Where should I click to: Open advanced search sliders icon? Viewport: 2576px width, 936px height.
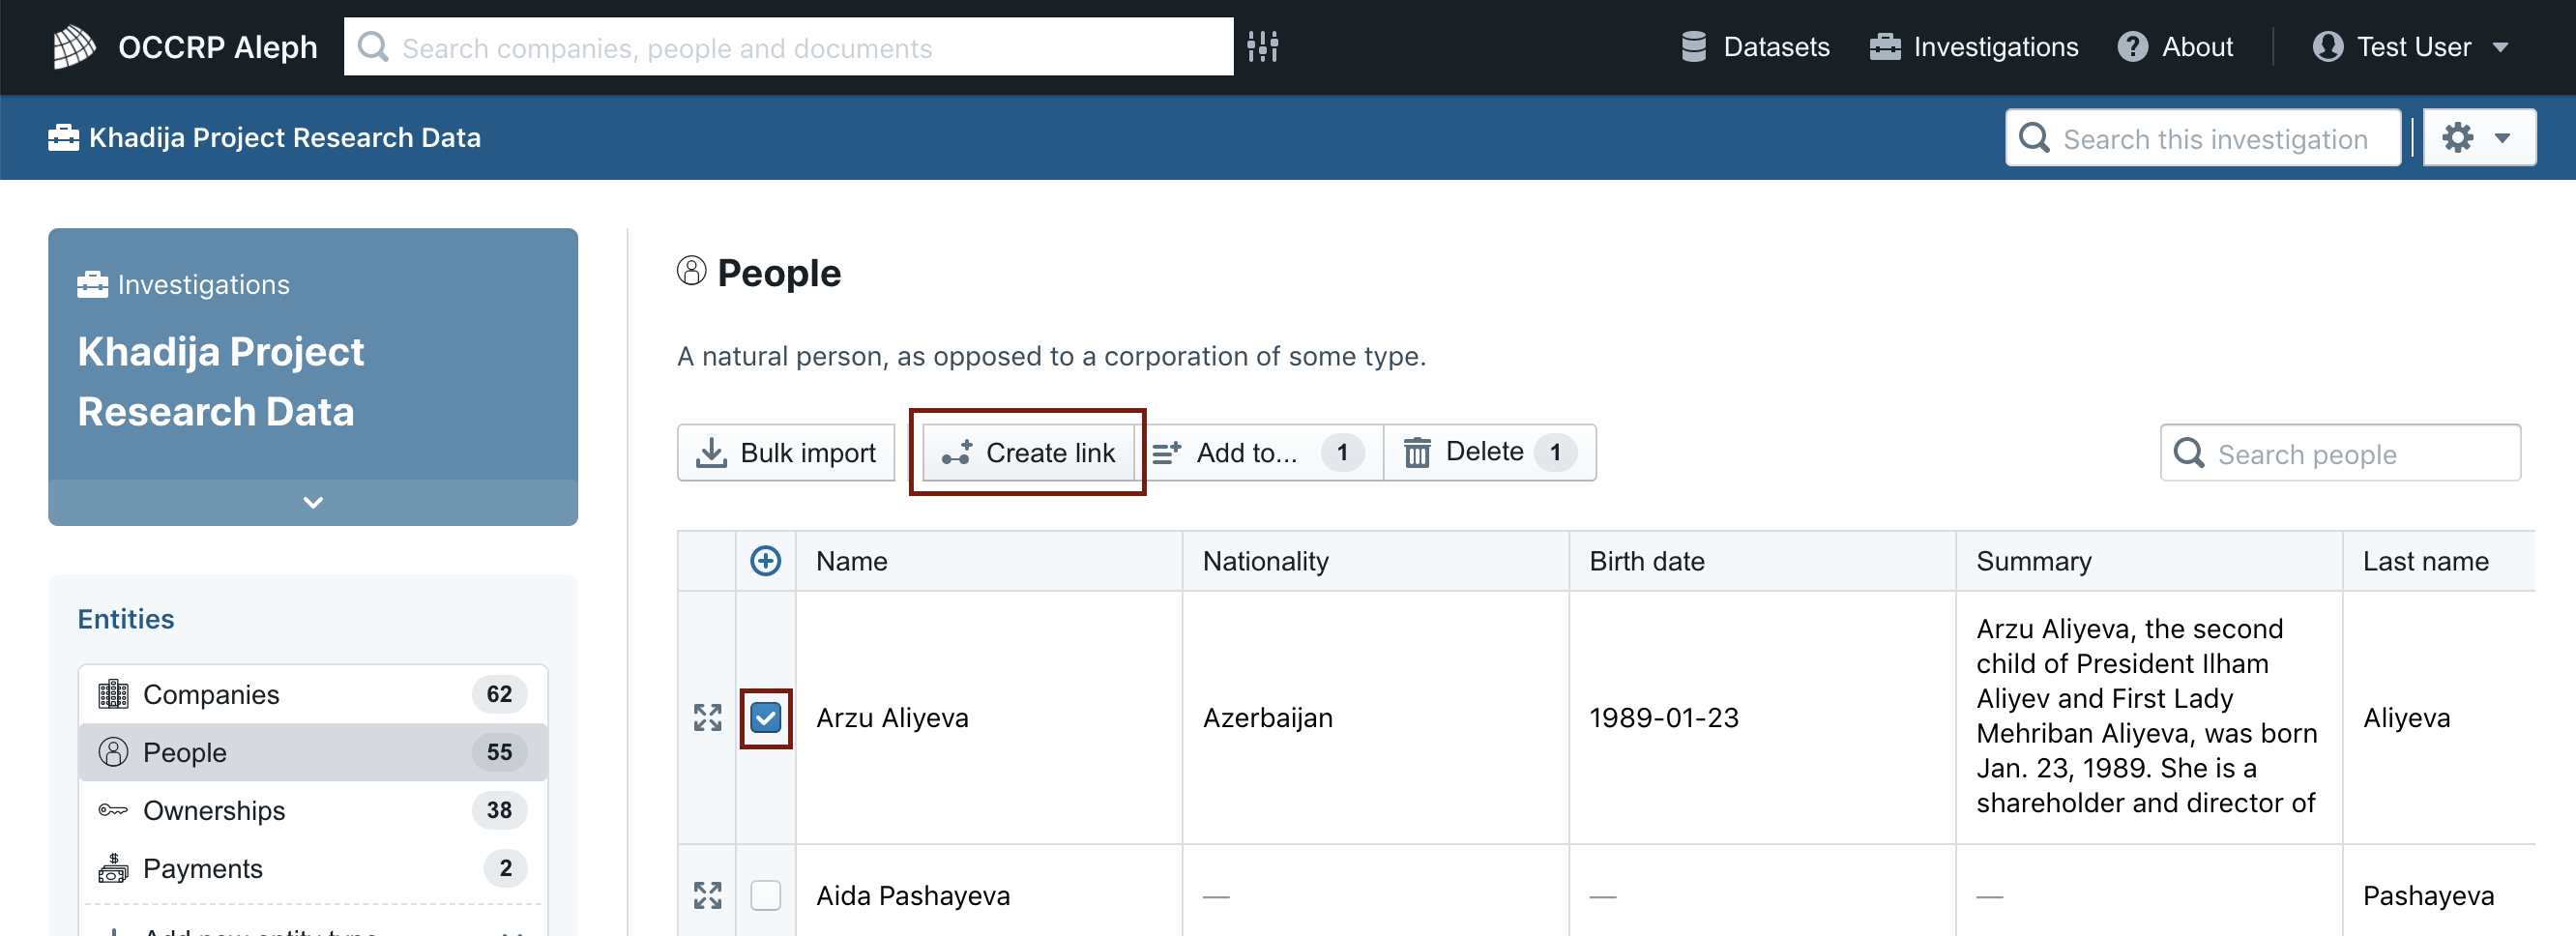1263,46
